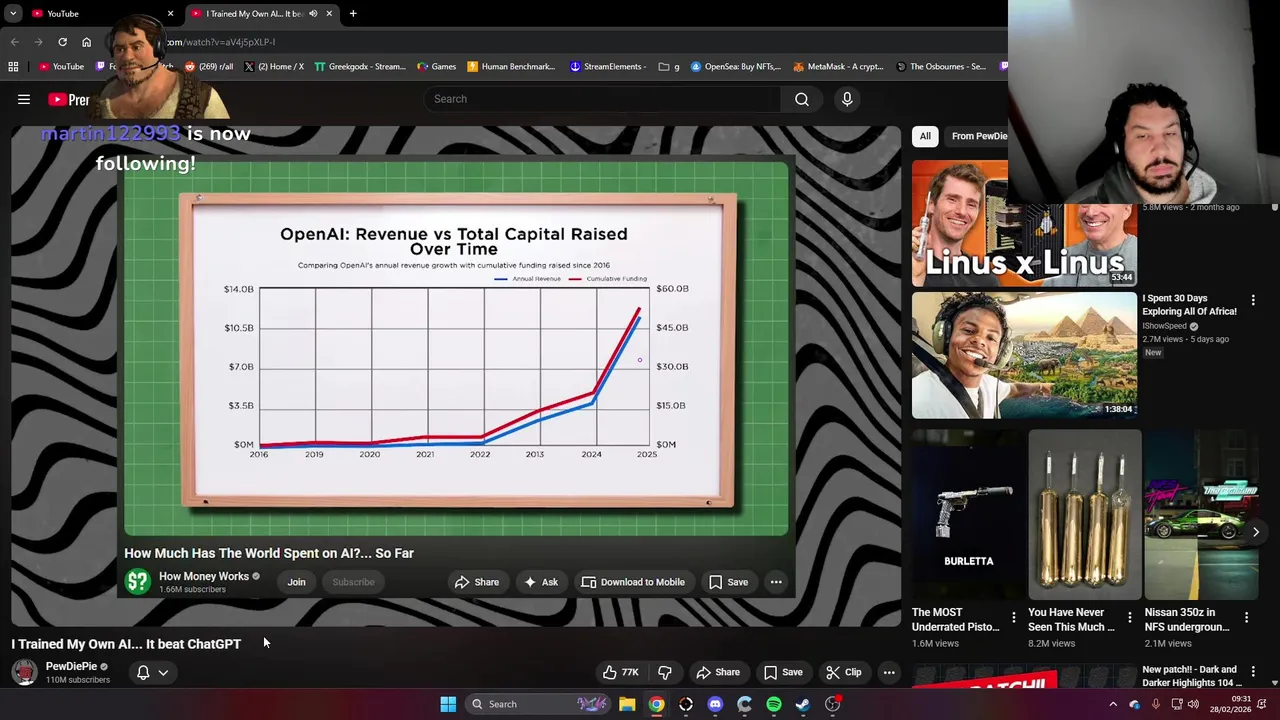Viewport: 1280px width, 720px height.
Task: Go to the browser home page
Action: pos(86,42)
